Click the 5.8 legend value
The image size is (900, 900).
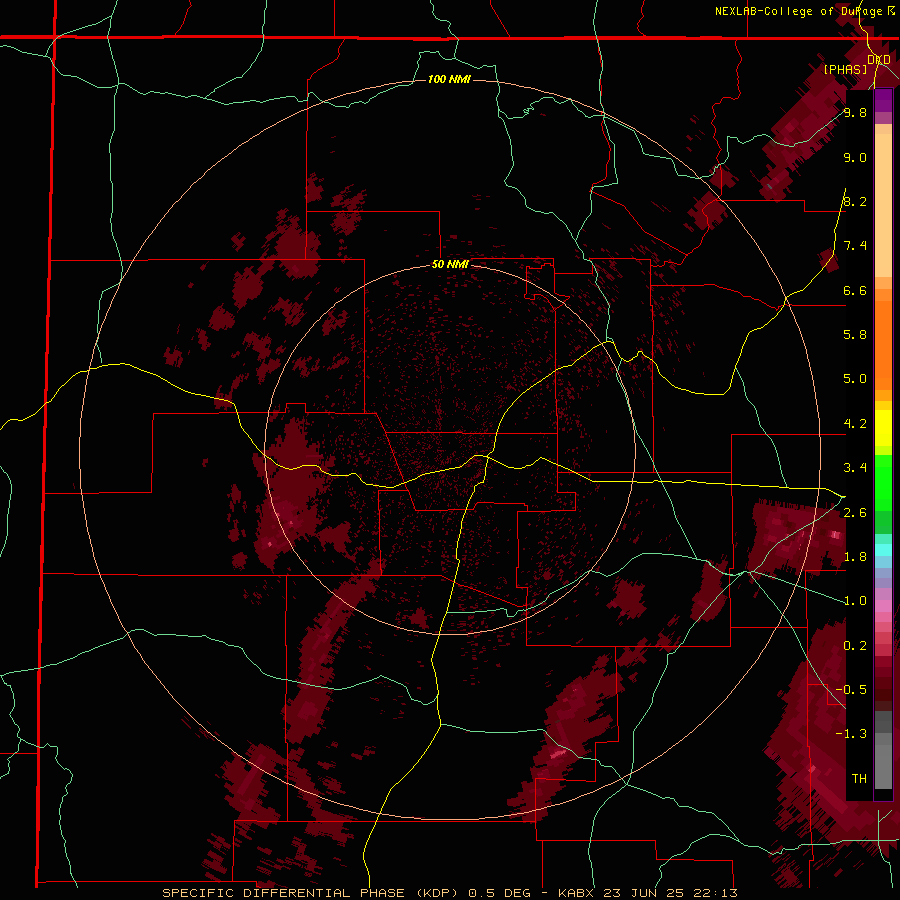point(855,335)
